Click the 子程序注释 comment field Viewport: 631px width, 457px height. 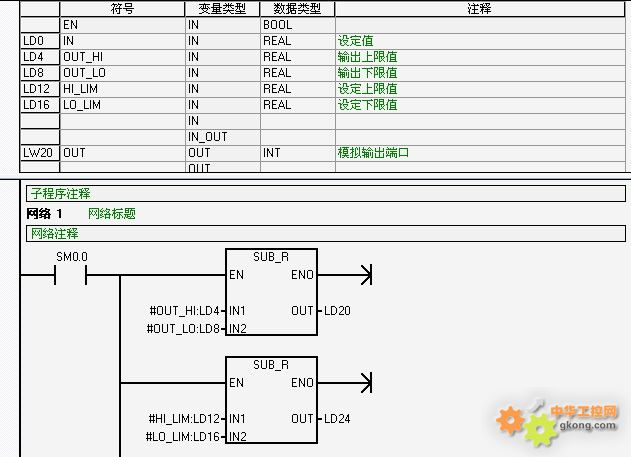point(326,194)
